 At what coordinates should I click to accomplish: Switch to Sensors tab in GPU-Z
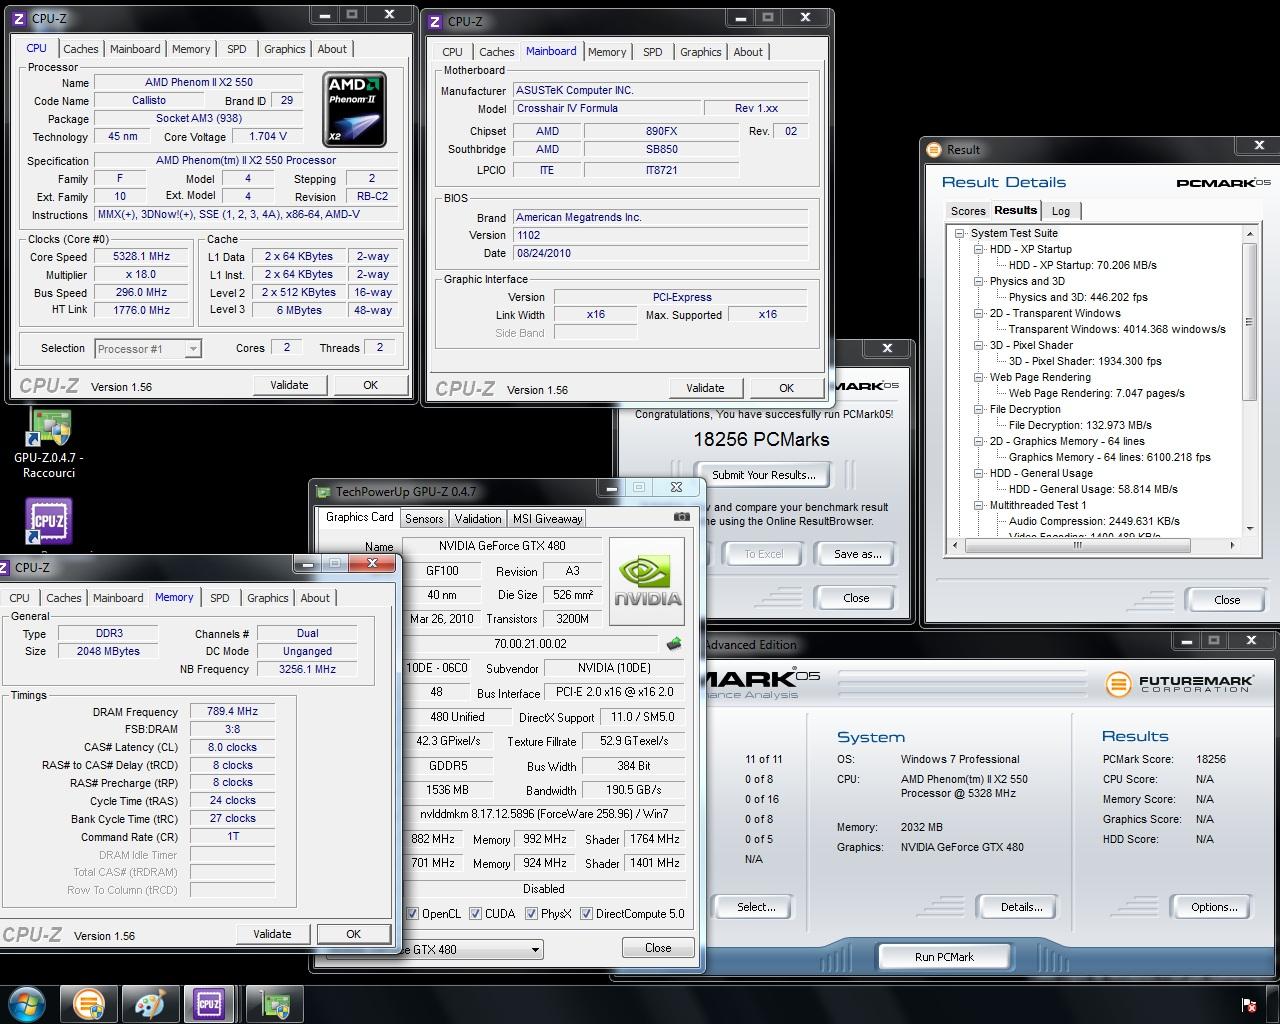click(424, 518)
